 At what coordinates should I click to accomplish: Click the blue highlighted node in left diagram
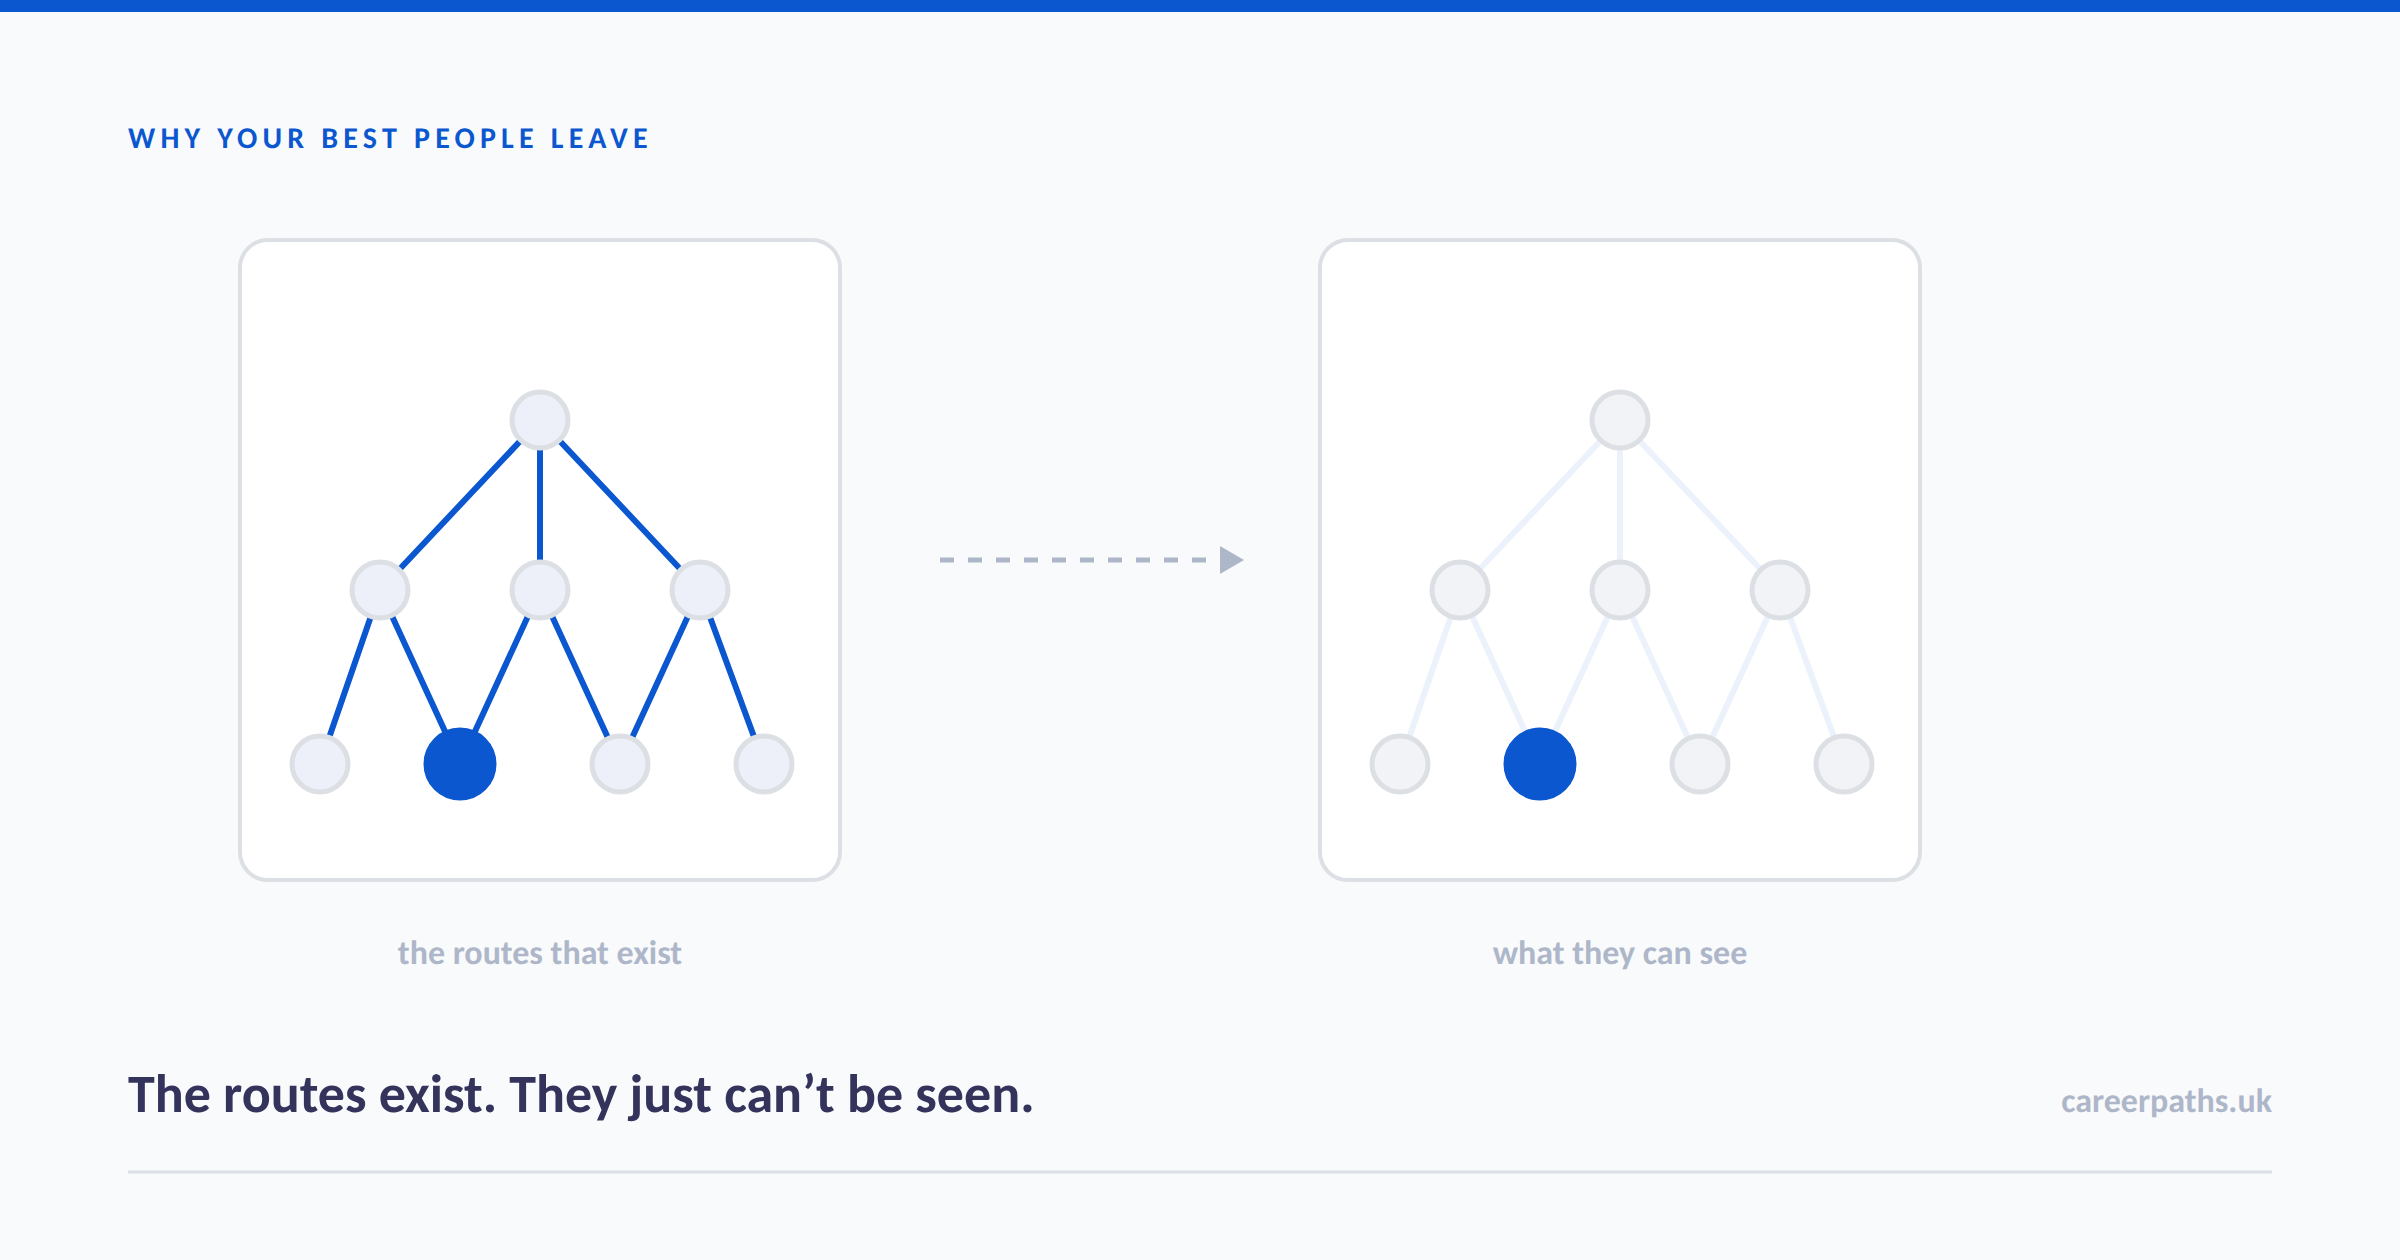[460, 764]
